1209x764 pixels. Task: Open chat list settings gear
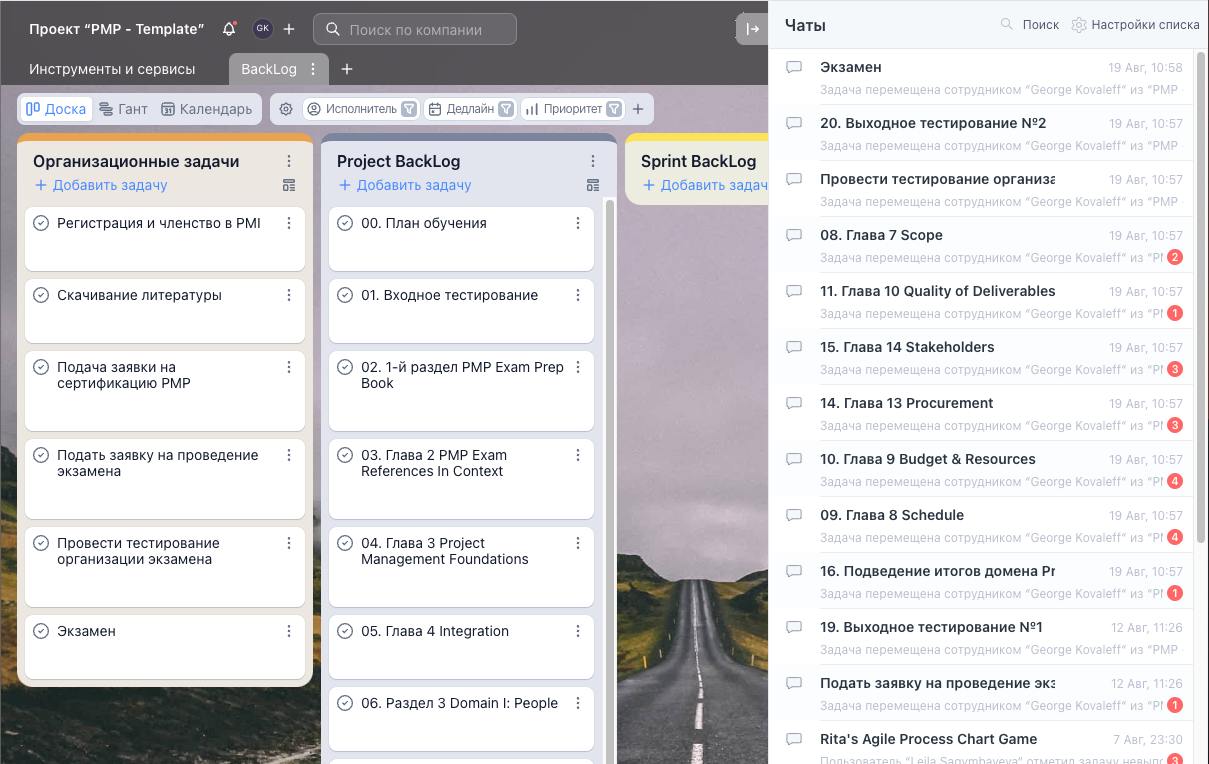pos(1078,25)
